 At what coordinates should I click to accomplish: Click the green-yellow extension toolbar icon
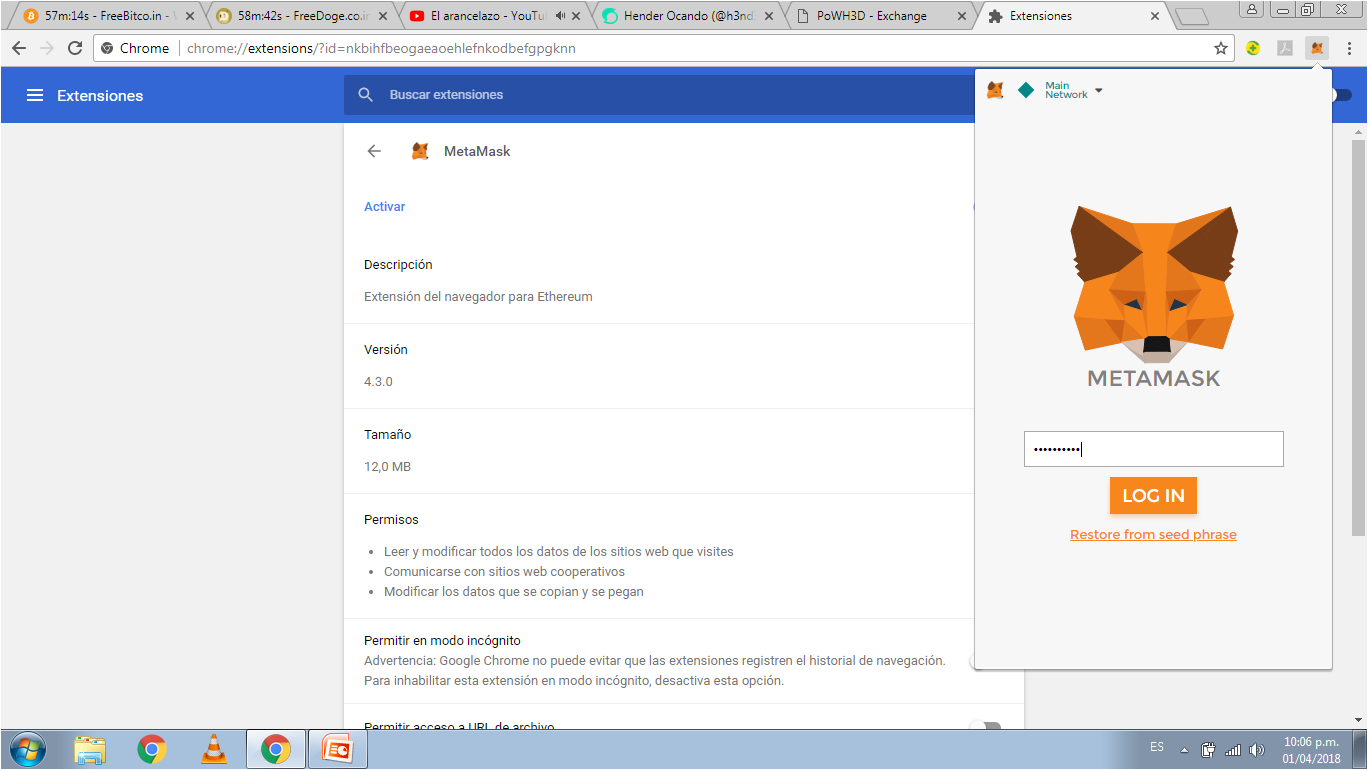1253,48
